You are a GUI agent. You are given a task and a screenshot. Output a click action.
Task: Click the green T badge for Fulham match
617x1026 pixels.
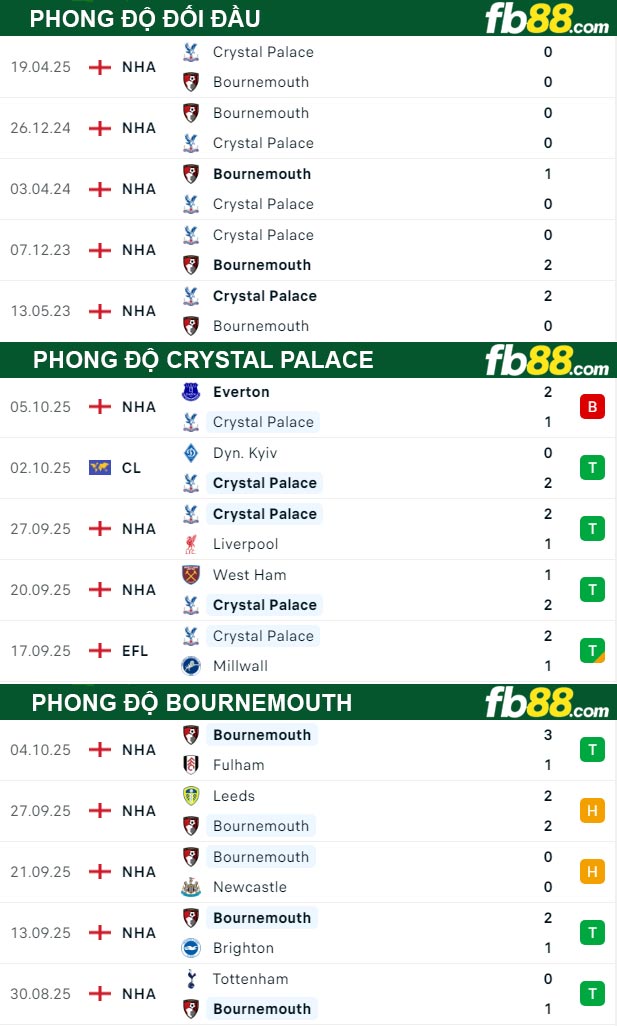pos(592,750)
